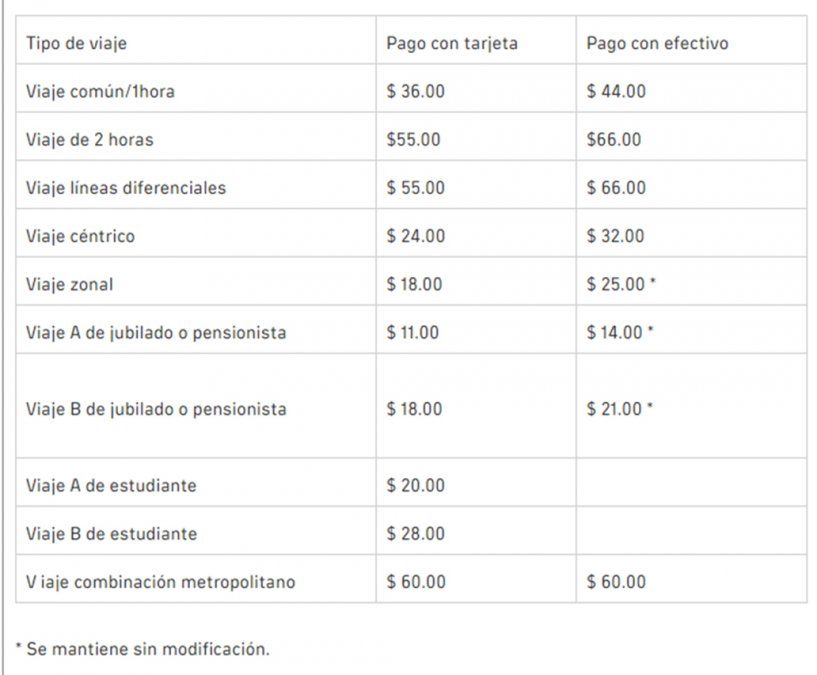
Task: Click the $ 32.00 cash price
Action: click(616, 237)
